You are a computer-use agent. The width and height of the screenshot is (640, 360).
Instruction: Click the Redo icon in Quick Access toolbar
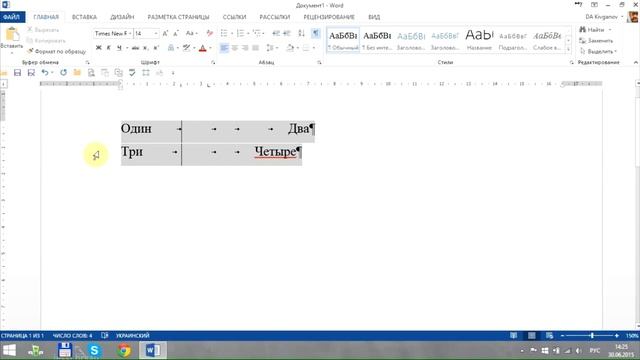coord(63,73)
